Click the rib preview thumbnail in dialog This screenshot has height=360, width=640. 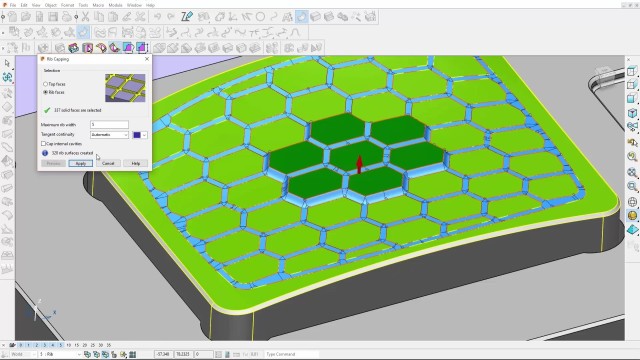pyautogui.click(x=125, y=88)
